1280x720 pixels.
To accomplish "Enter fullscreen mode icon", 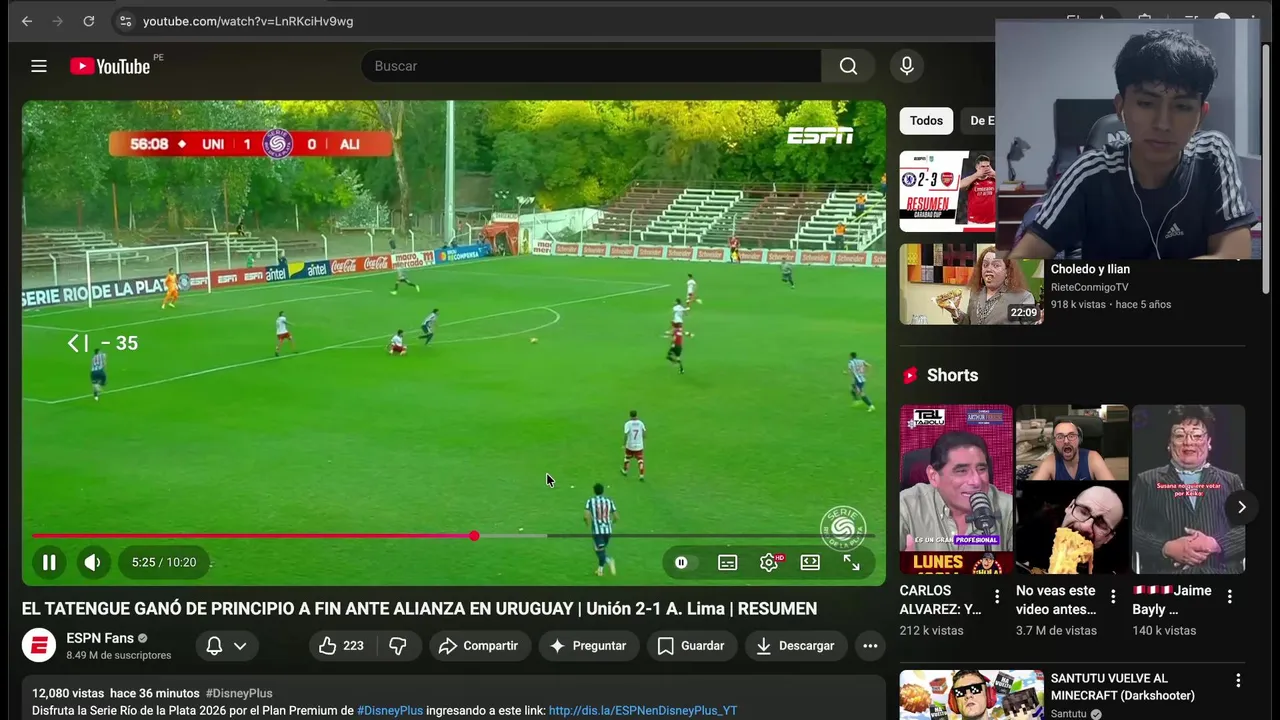I will (x=852, y=563).
